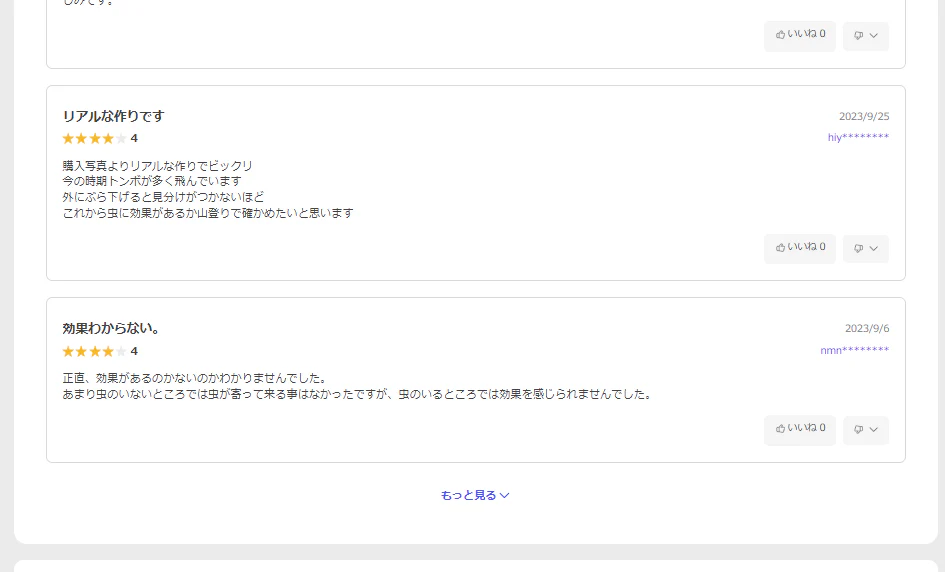Click the gray fifth star in リアルな作りです review
Image resolution: width=945 pixels, height=572 pixels.
click(121, 139)
